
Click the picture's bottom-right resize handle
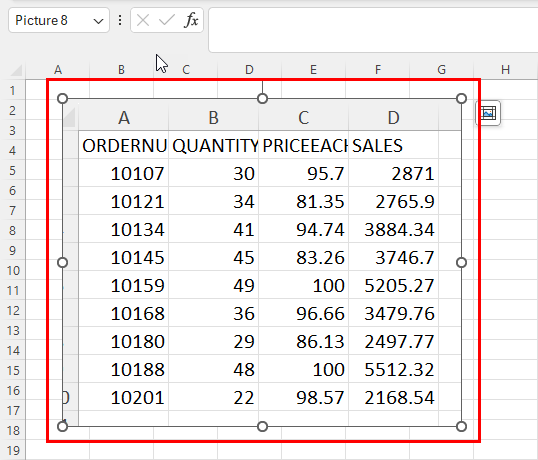pyautogui.click(x=461, y=426)
